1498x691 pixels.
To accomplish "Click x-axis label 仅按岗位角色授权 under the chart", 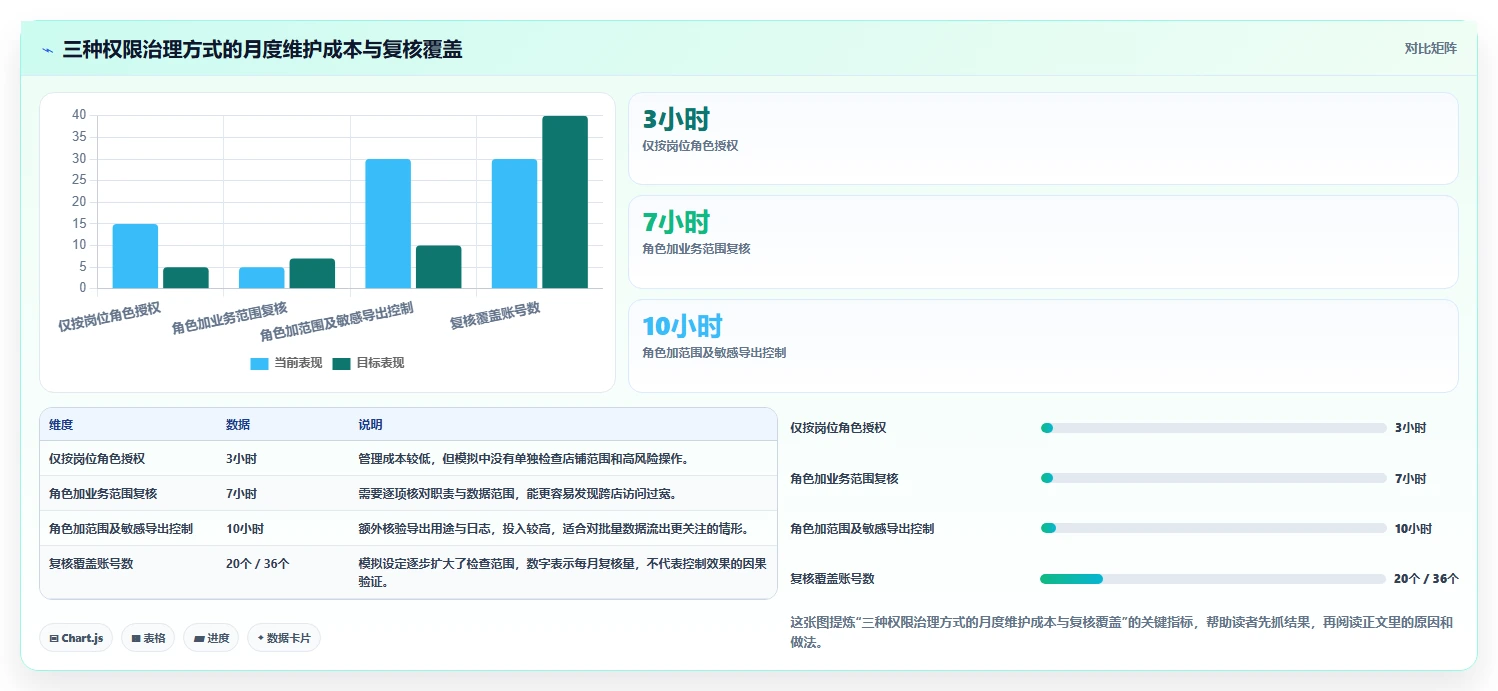I will (109, 315).
